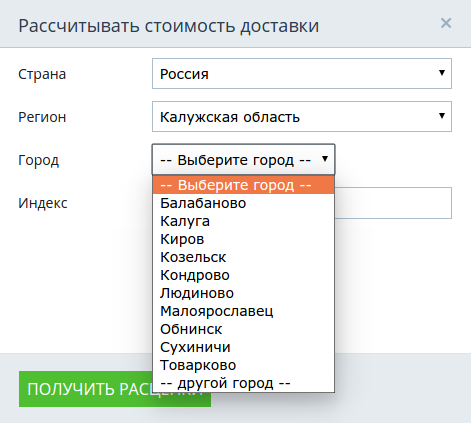
Task: Select Сухиничи from the options
Action: [243, 347]
